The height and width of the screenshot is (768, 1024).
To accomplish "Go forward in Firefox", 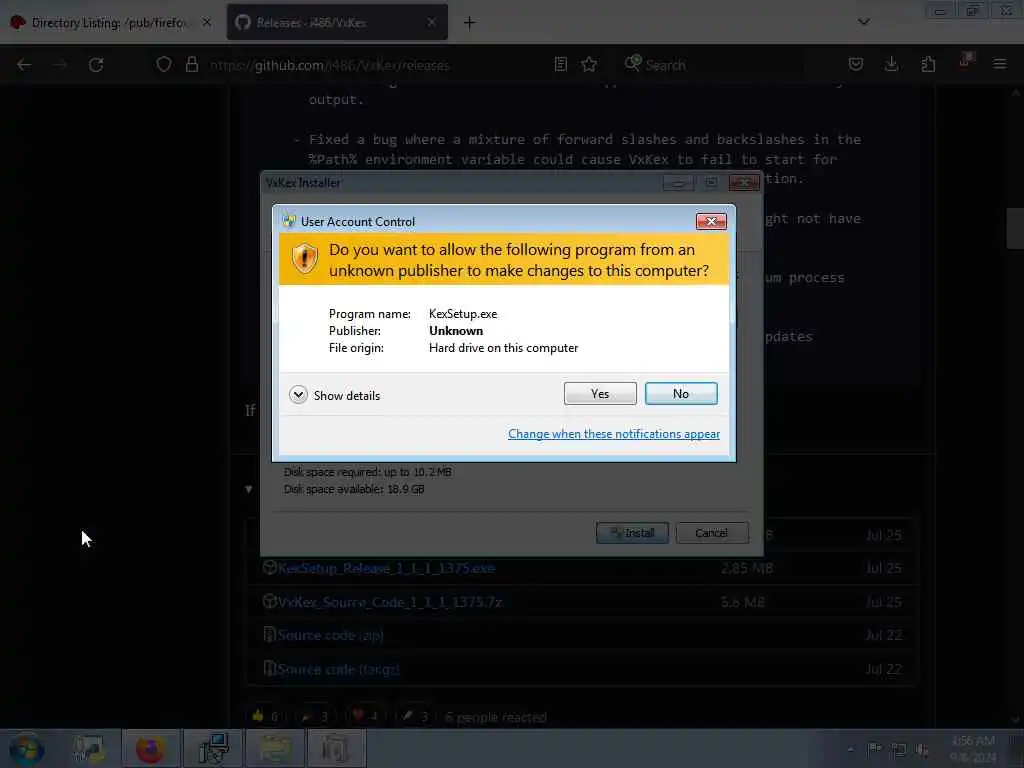I will 60,65.
